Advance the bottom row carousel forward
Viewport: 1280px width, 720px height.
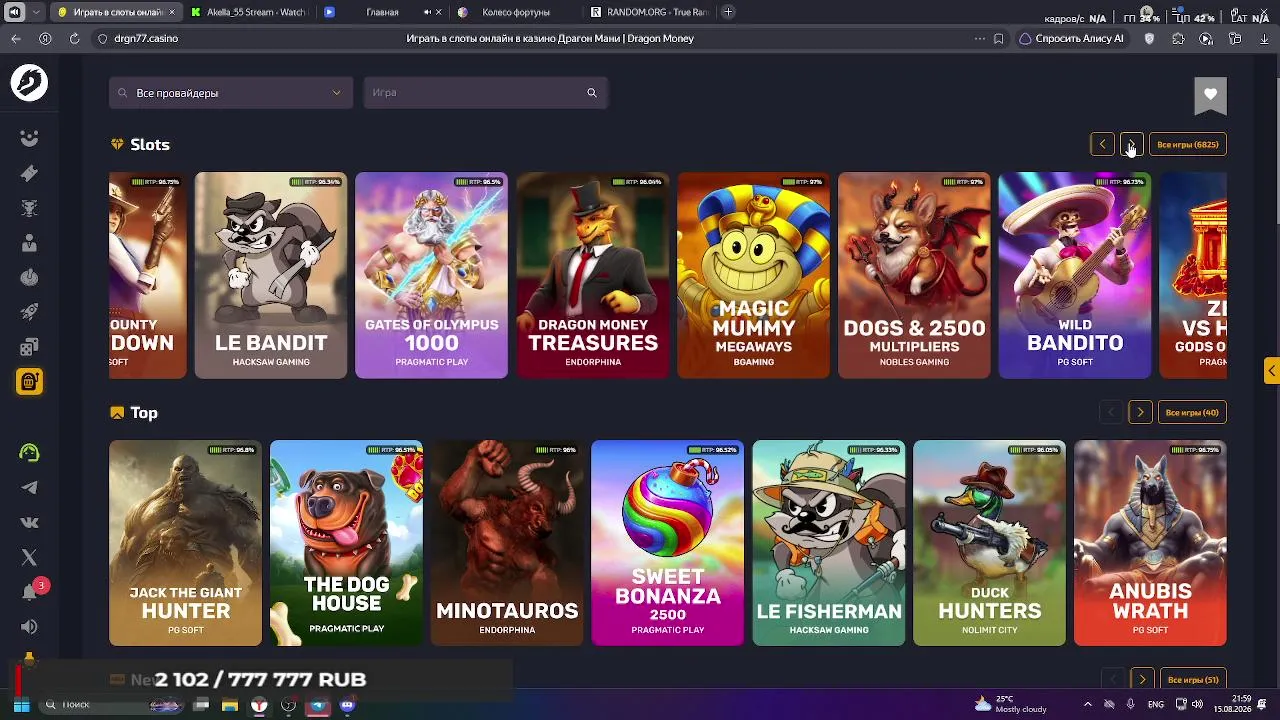[x=1142, y=680]
